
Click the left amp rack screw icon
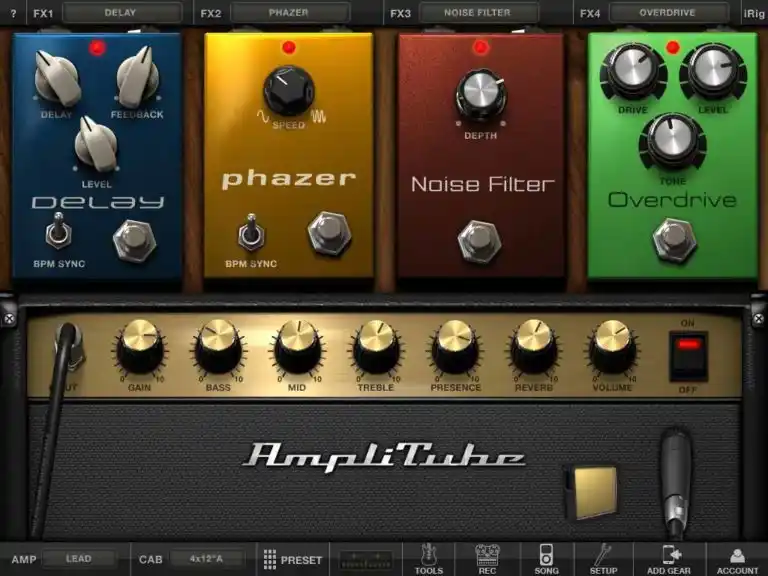tap(9, 319)
